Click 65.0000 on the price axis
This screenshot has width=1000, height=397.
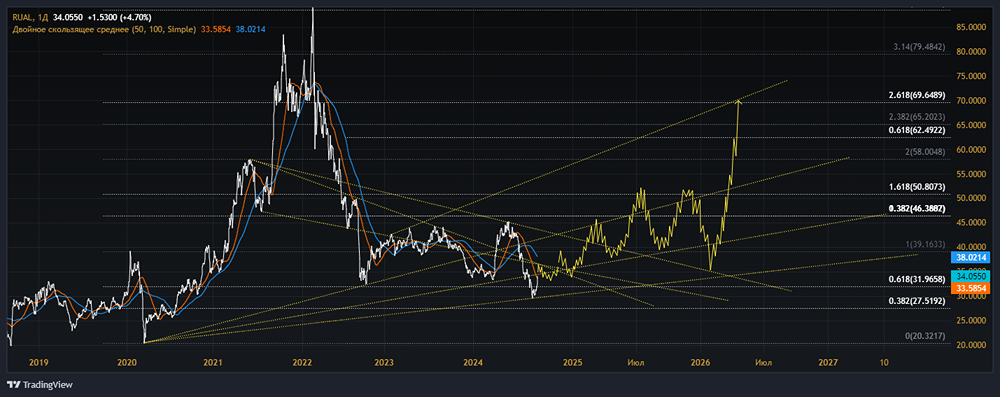pyautogui.click(x=972, y=126)
